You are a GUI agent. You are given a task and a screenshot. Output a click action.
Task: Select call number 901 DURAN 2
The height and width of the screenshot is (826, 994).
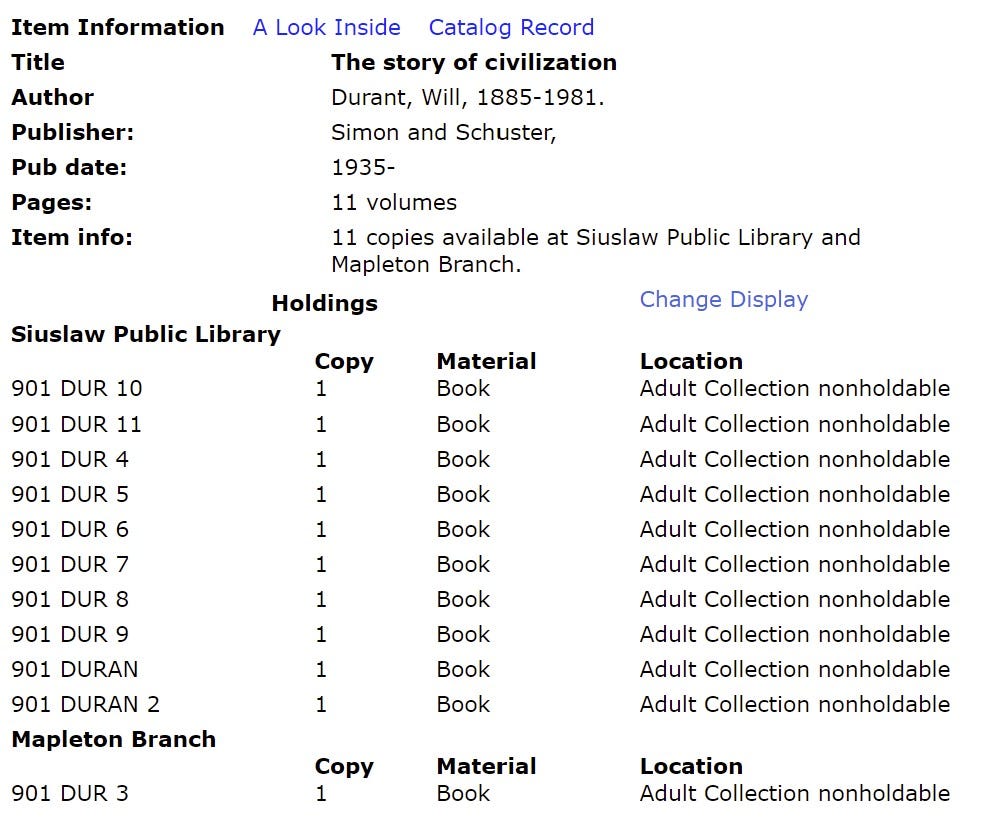86,704
